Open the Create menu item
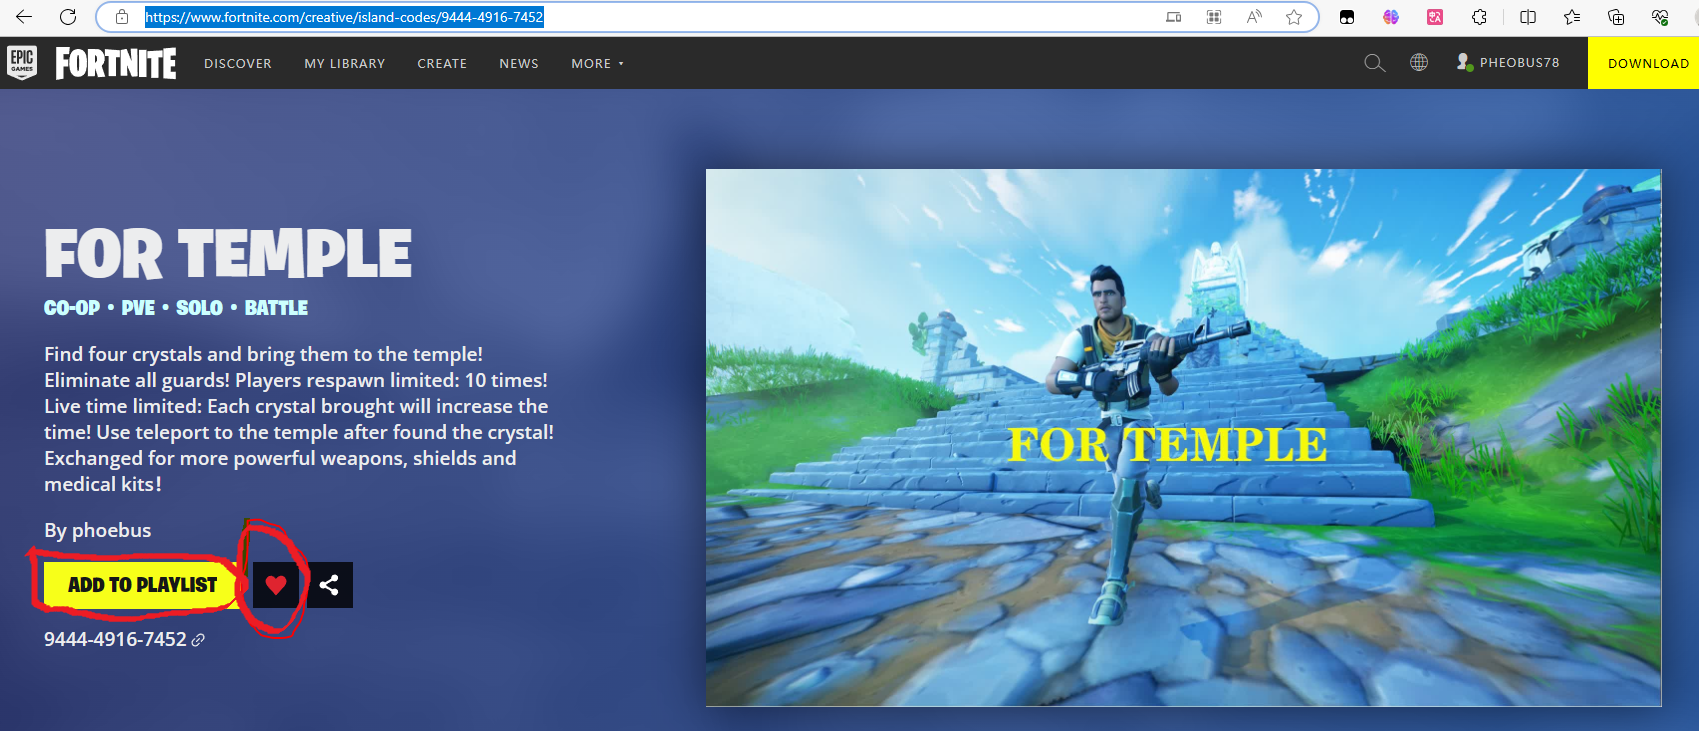Viewport: 1699px width, 731px height. click(442, 63)
